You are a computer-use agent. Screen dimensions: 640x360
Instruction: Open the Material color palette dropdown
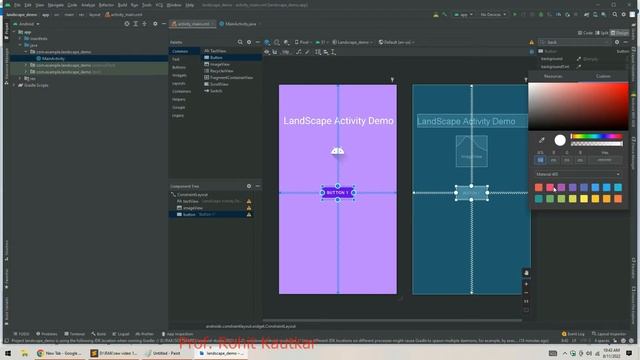pos(578,174)
